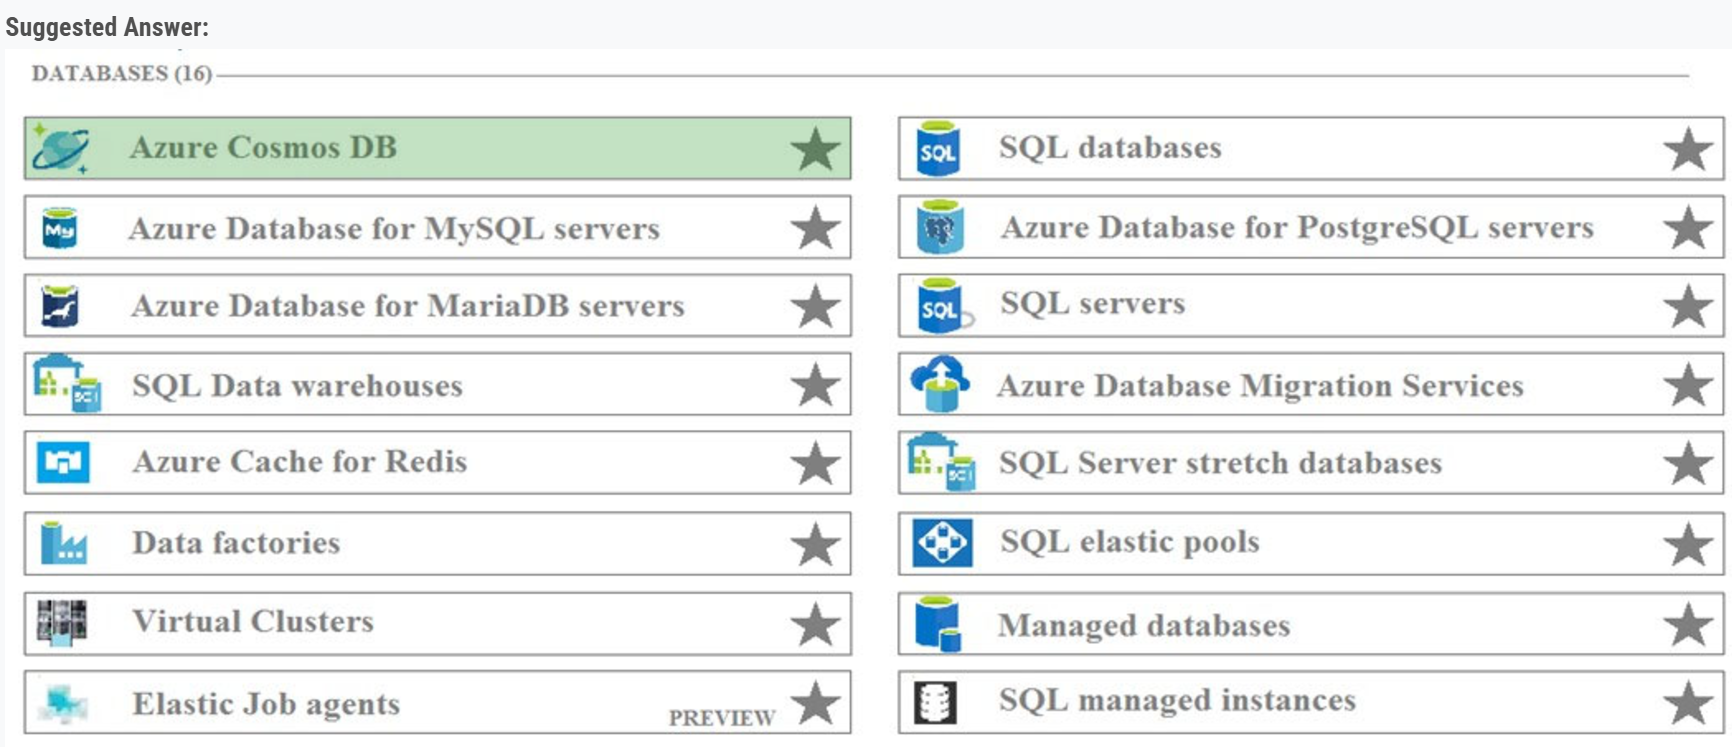Star the SQL Data warehouses service
The height and width of the screenshot is (747, 1732).
tap(815, 385)
